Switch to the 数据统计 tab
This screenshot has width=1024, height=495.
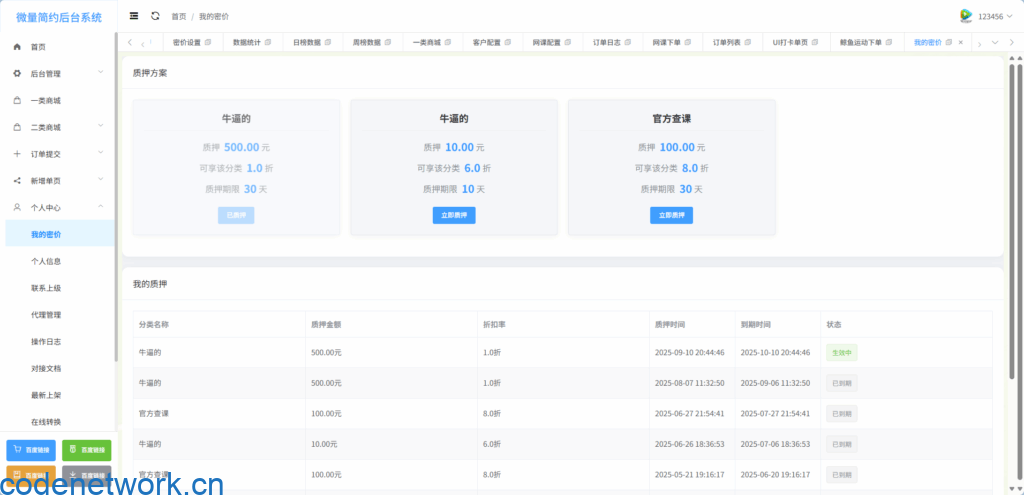(246, 43)
